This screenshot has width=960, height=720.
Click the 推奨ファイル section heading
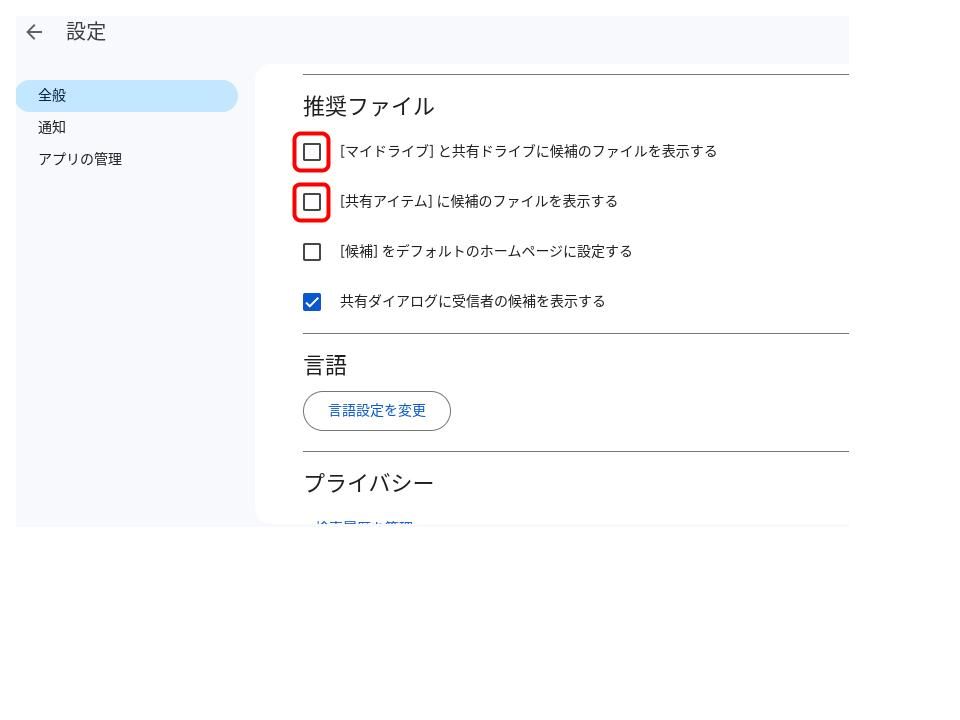point(368,107)
